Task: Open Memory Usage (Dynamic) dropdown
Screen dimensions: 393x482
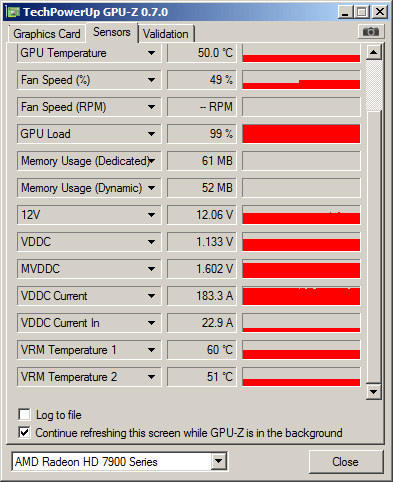Action: click(x=151, y=188)
